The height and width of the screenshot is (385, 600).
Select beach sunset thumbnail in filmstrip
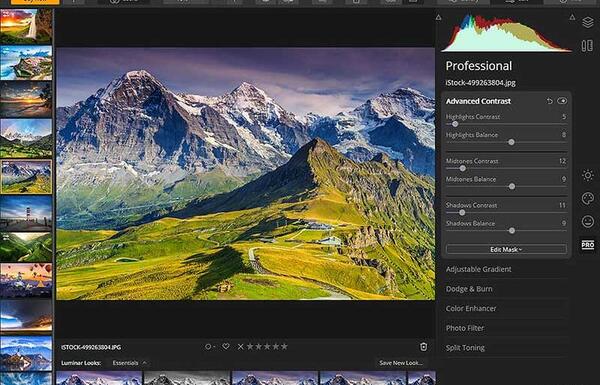pos(26,99)
